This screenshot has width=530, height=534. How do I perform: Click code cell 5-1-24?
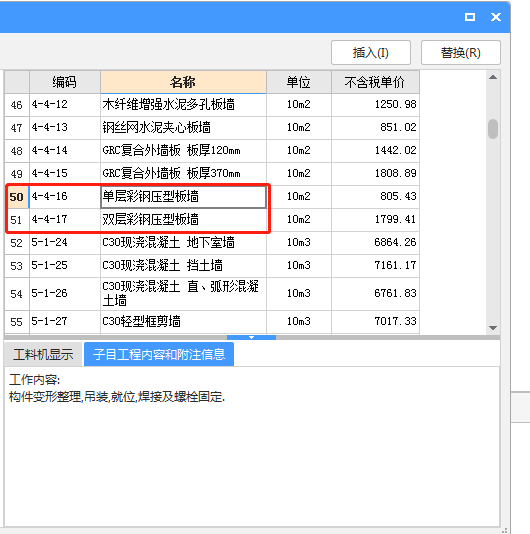click(65, 243)
